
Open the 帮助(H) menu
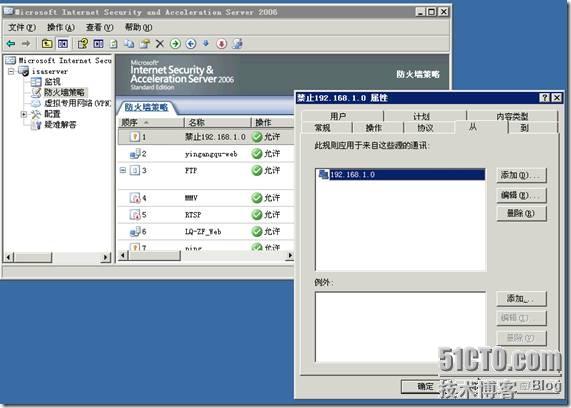tap(138, 28)
